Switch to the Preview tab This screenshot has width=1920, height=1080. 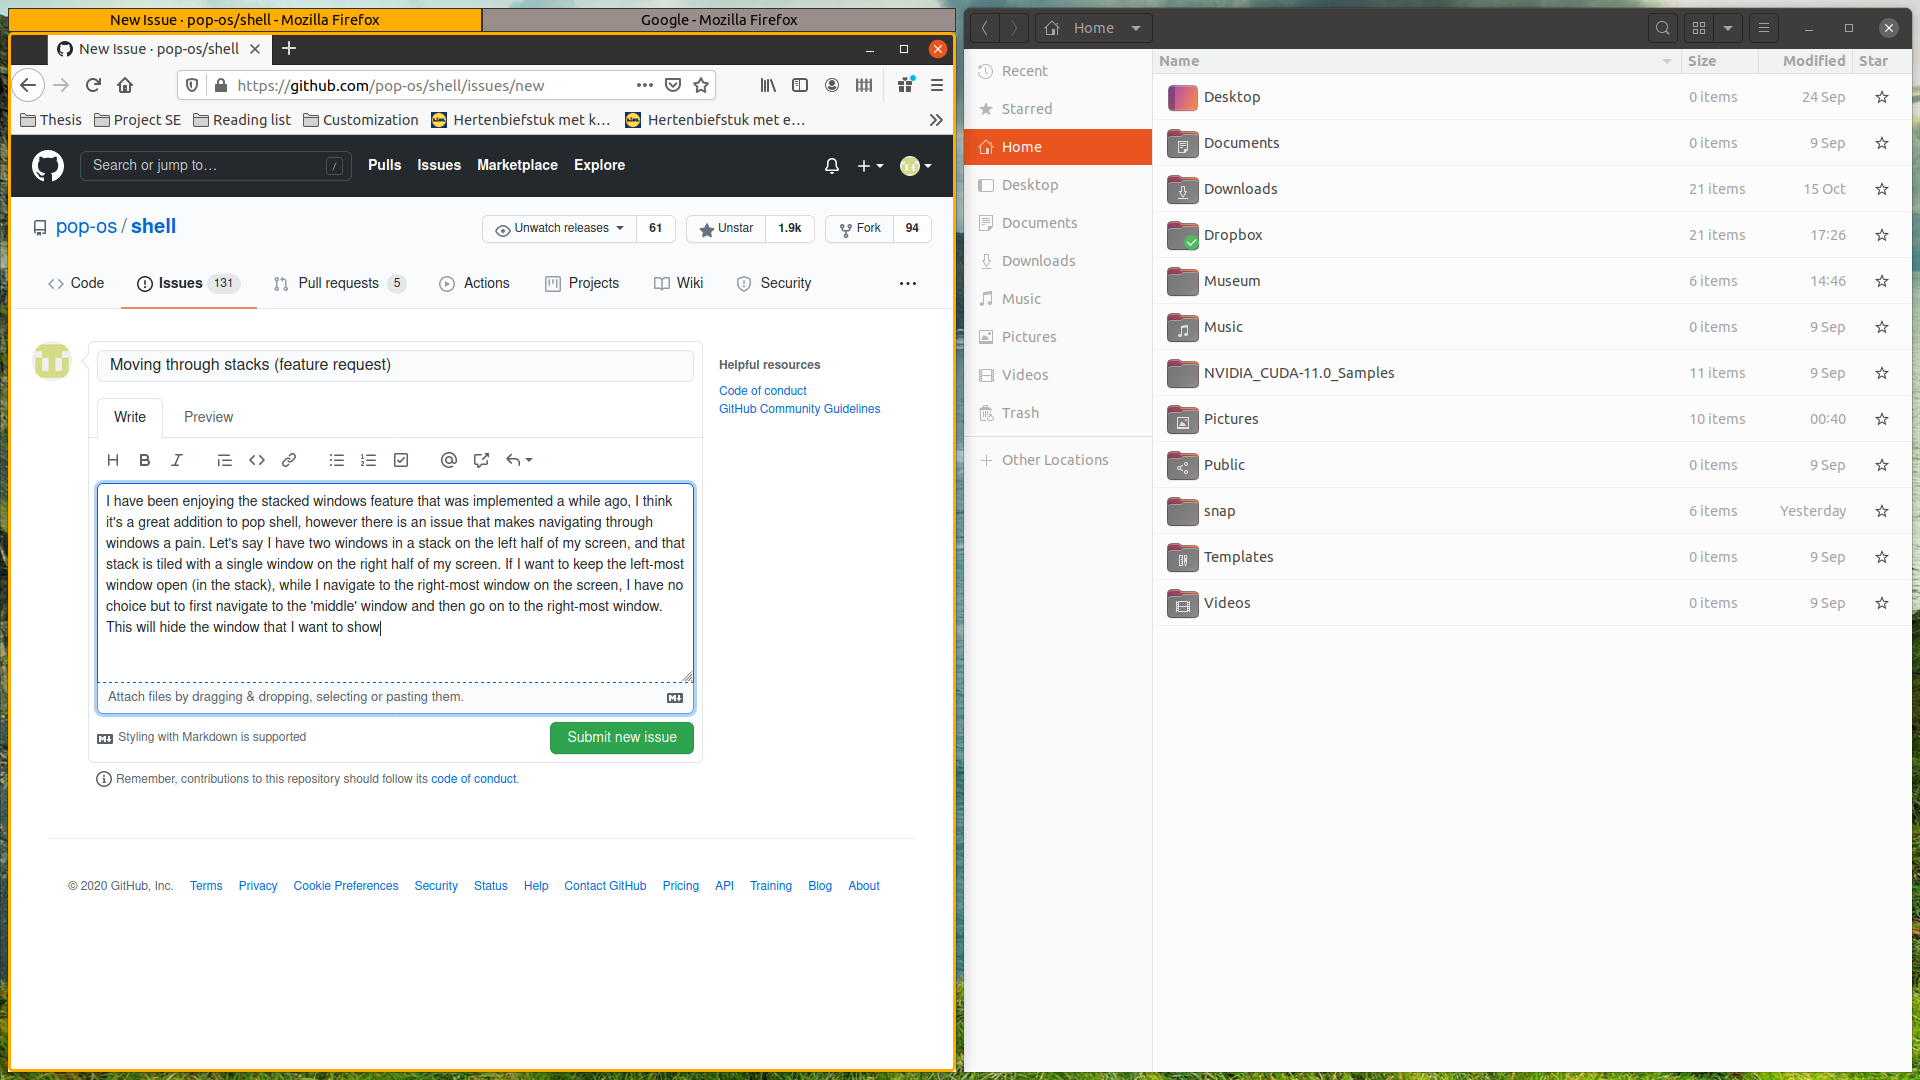coord(208,417)
